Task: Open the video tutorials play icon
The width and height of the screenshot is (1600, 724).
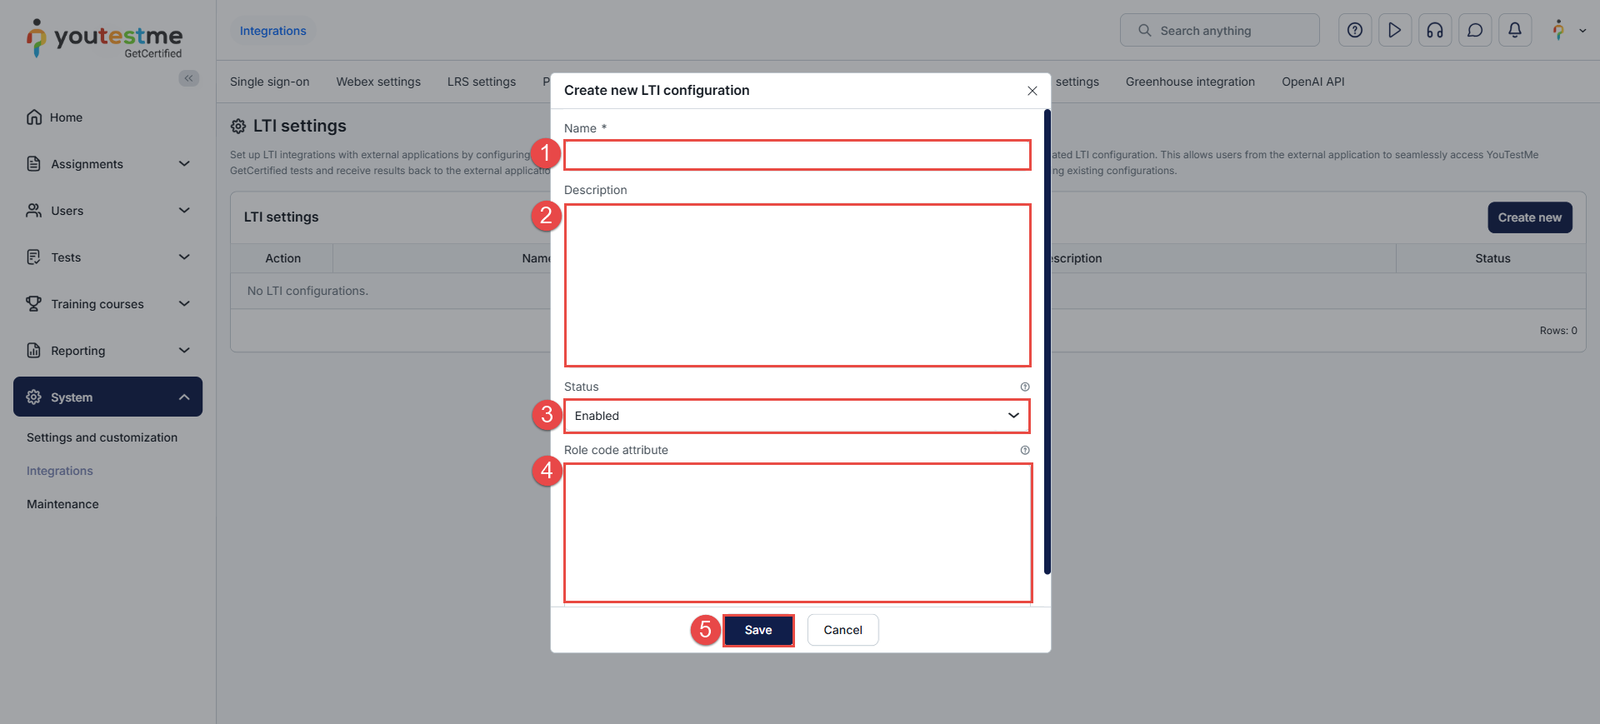Action: [x=1395, y=30]
